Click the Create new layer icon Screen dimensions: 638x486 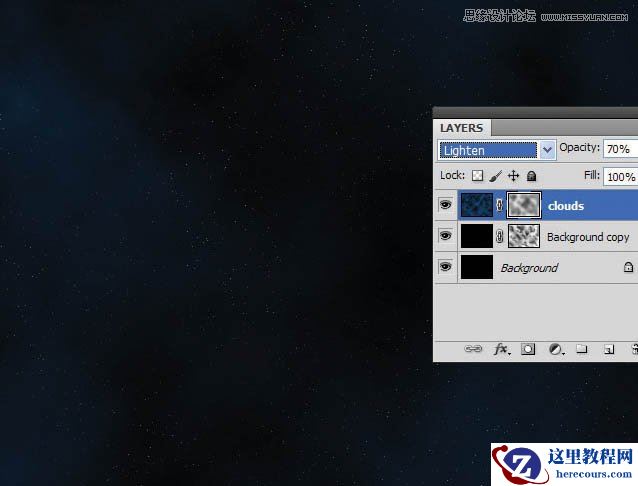609,349
